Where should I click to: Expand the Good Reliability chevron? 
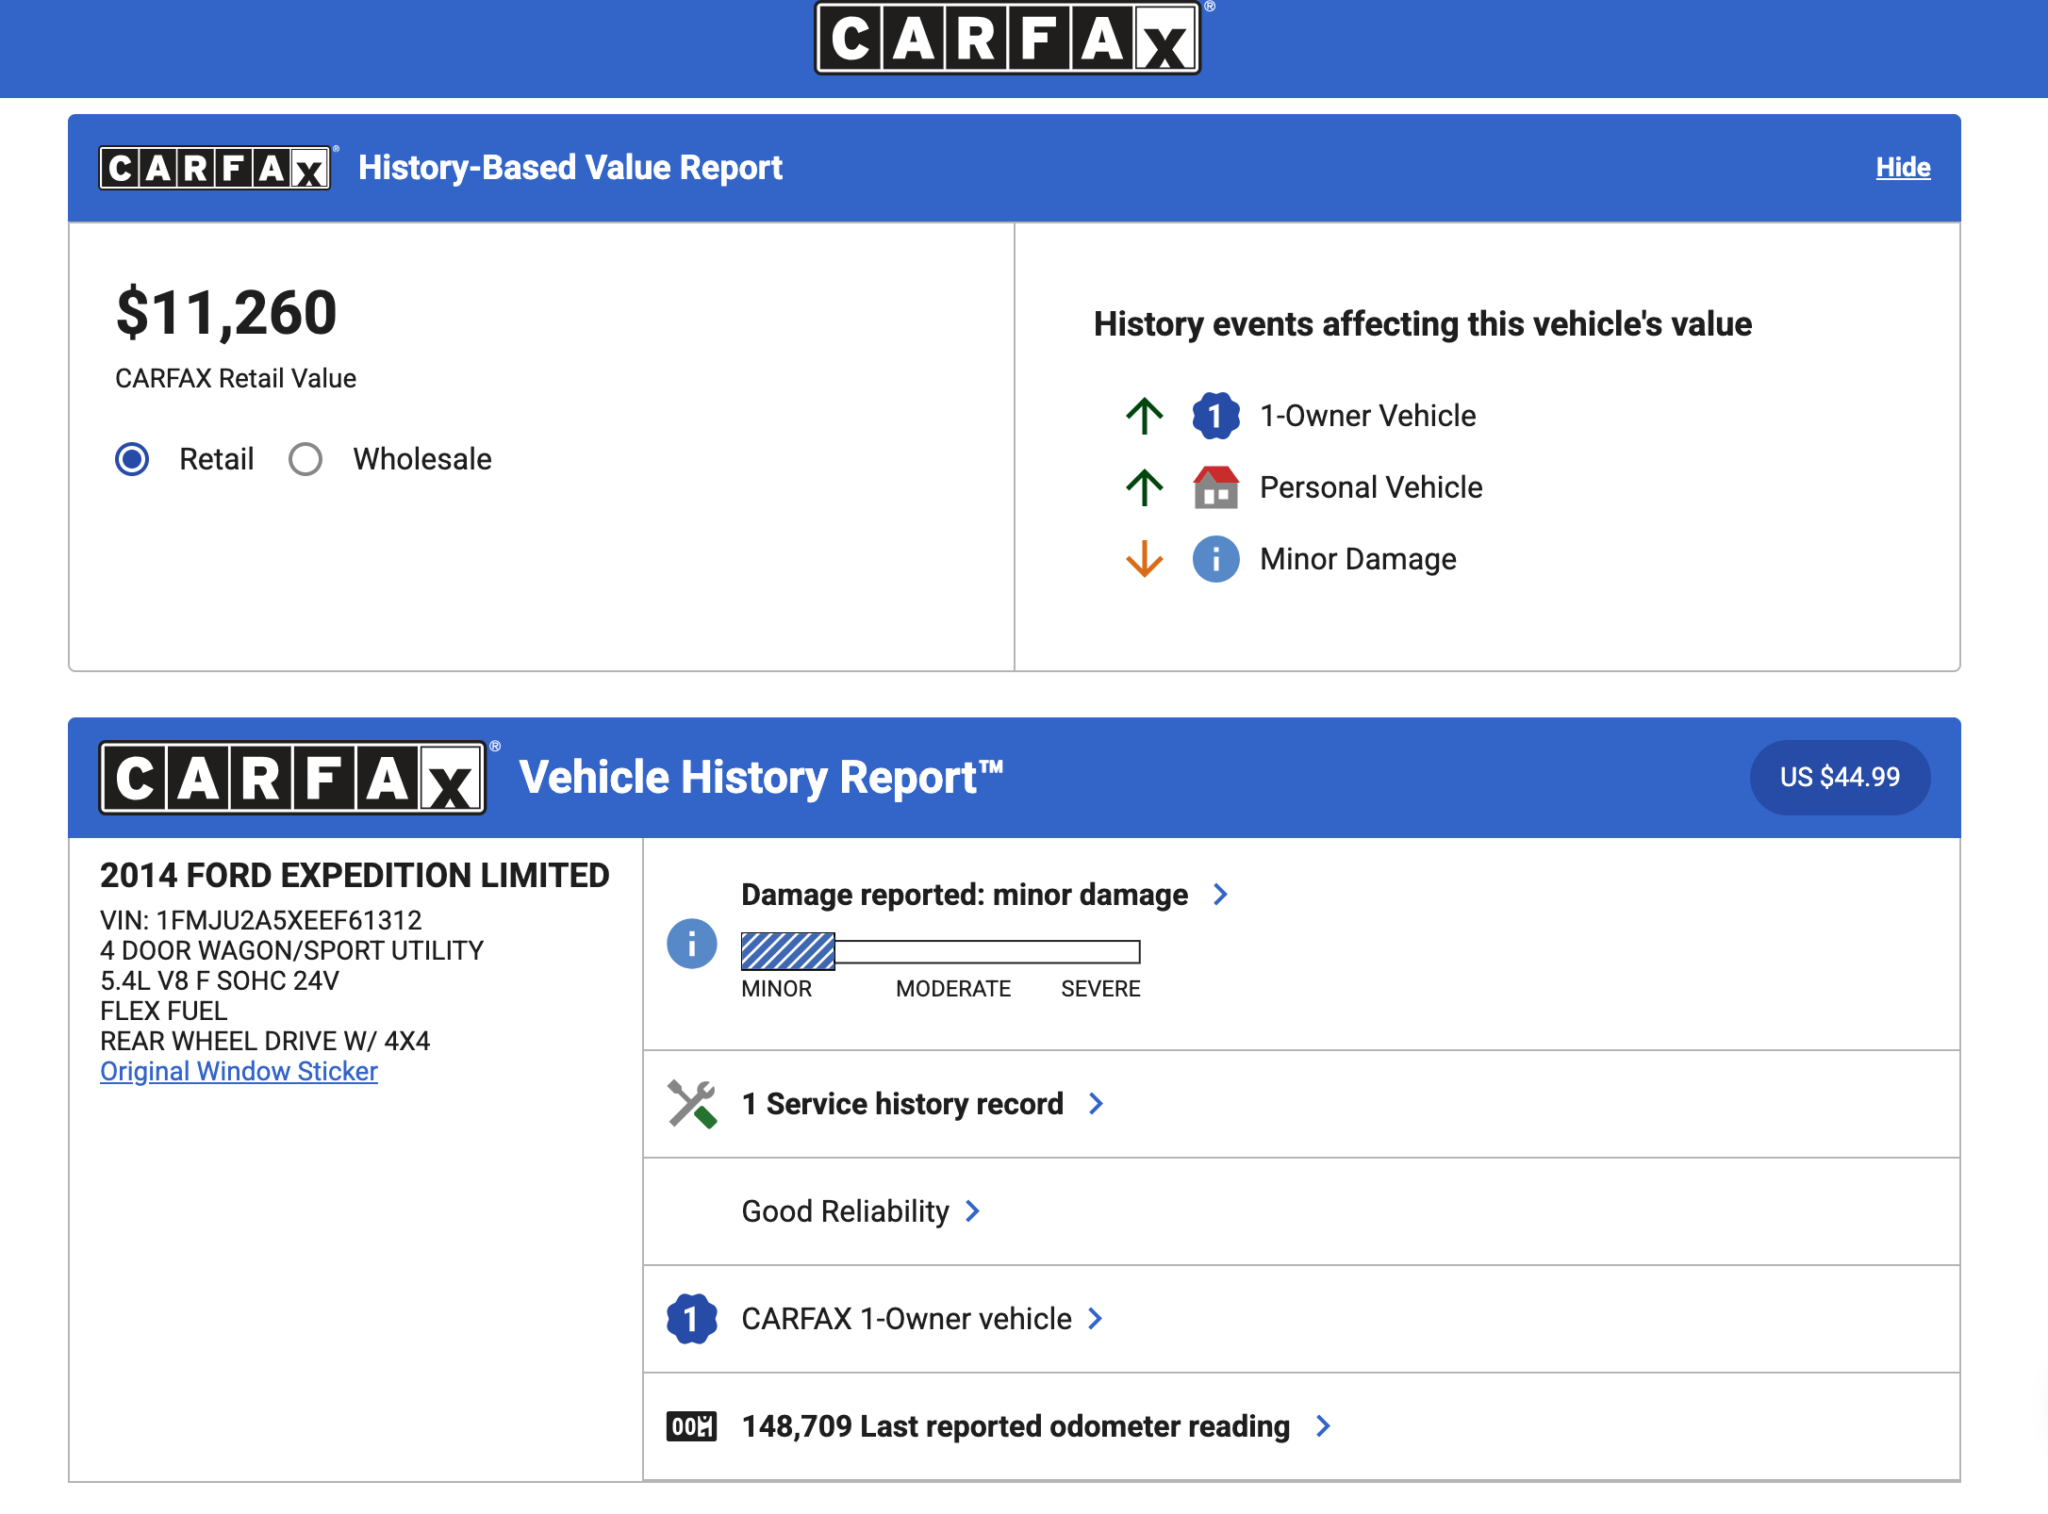(x=973, y=1211)
